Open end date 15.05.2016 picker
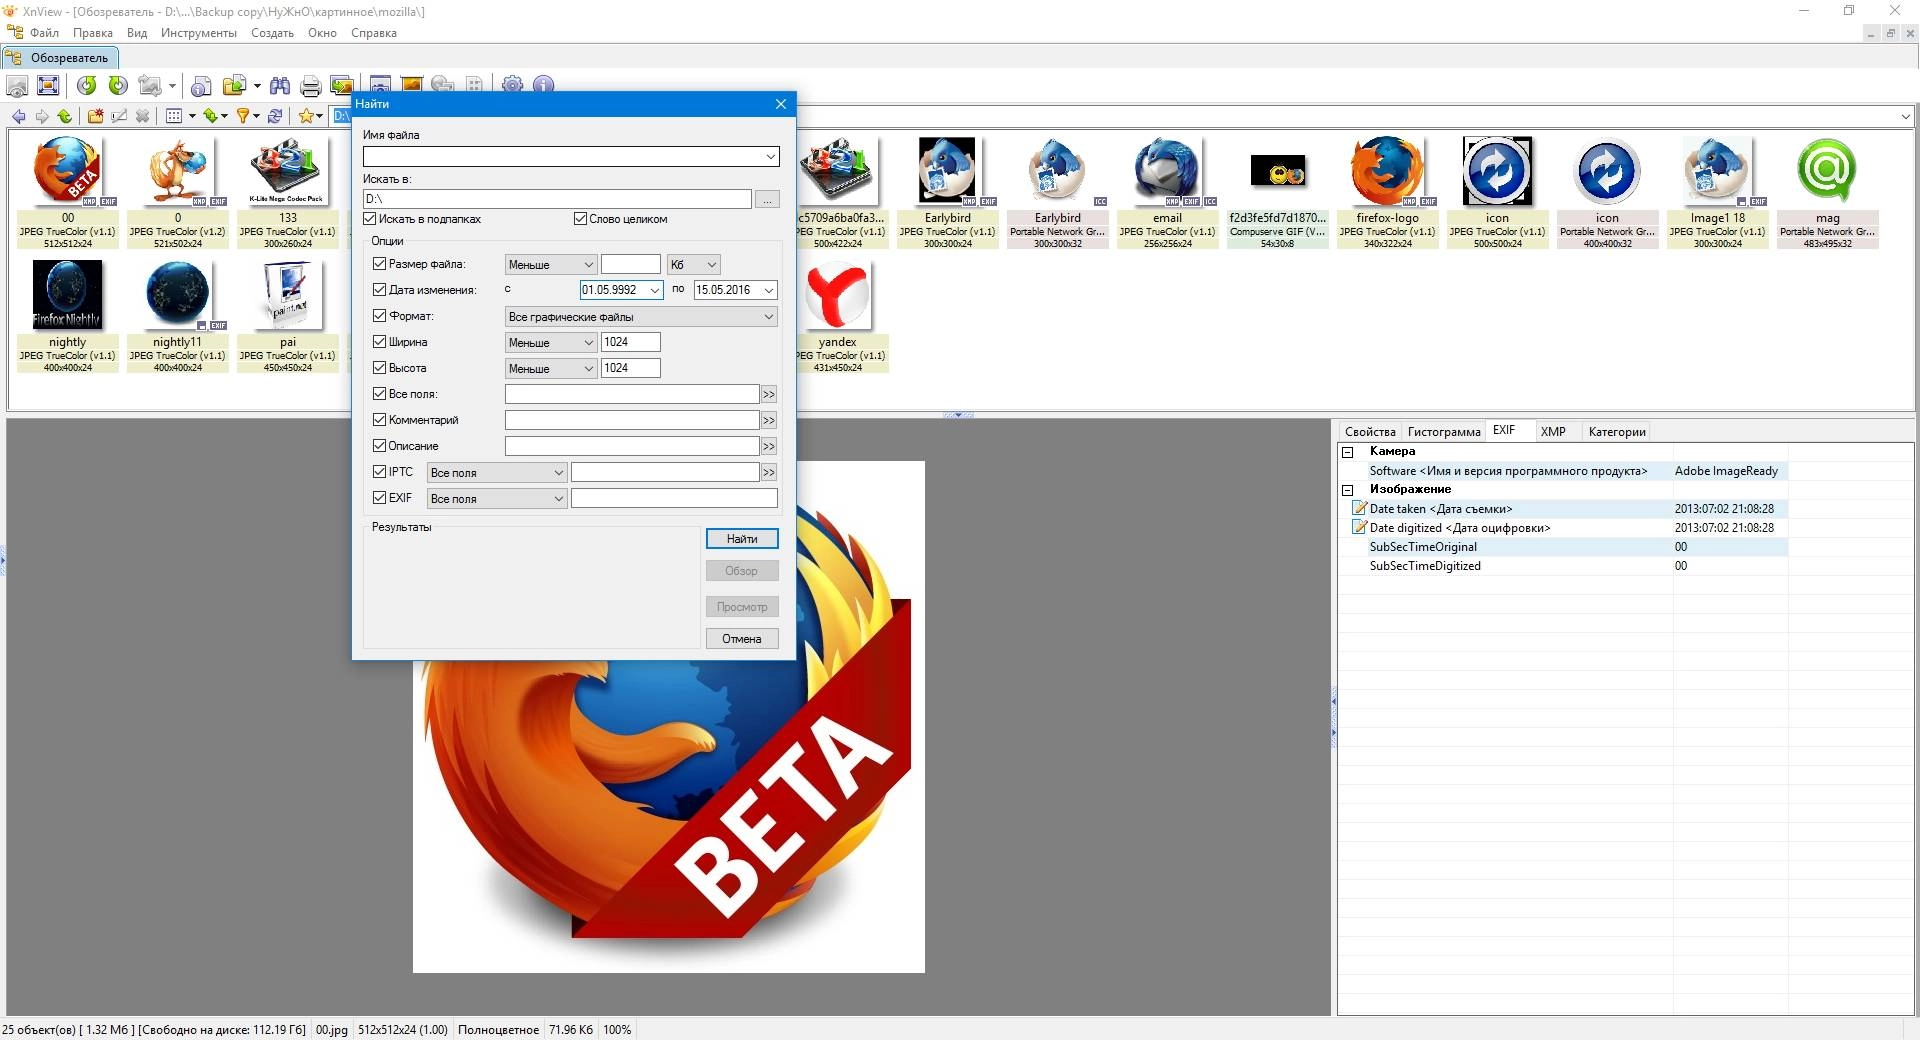1920x1040 pixels. click(768, 290)
